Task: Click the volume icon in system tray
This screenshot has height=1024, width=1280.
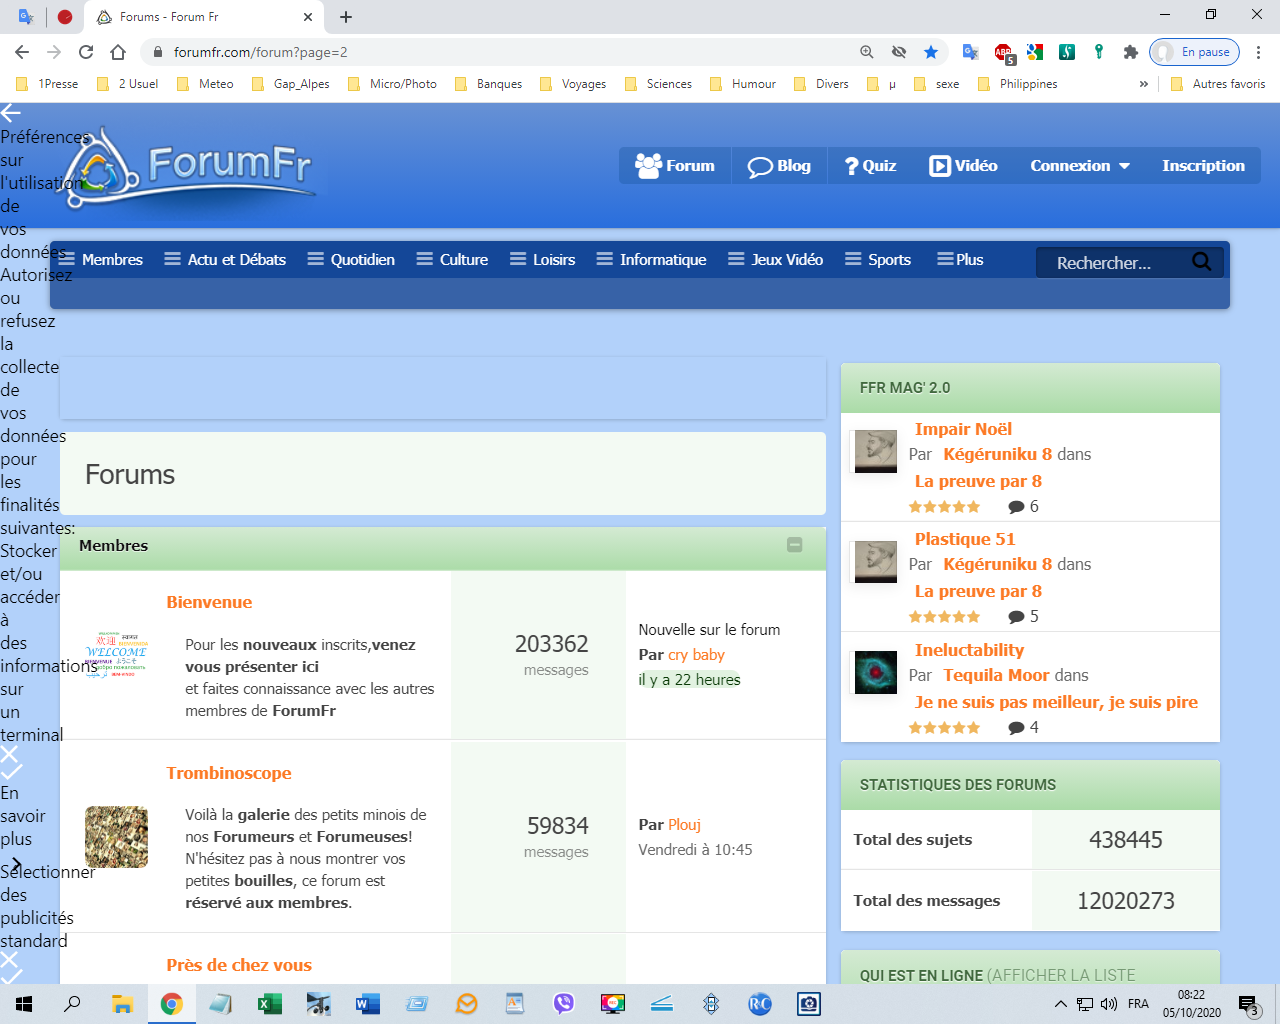Action: click(1108, 1004)
